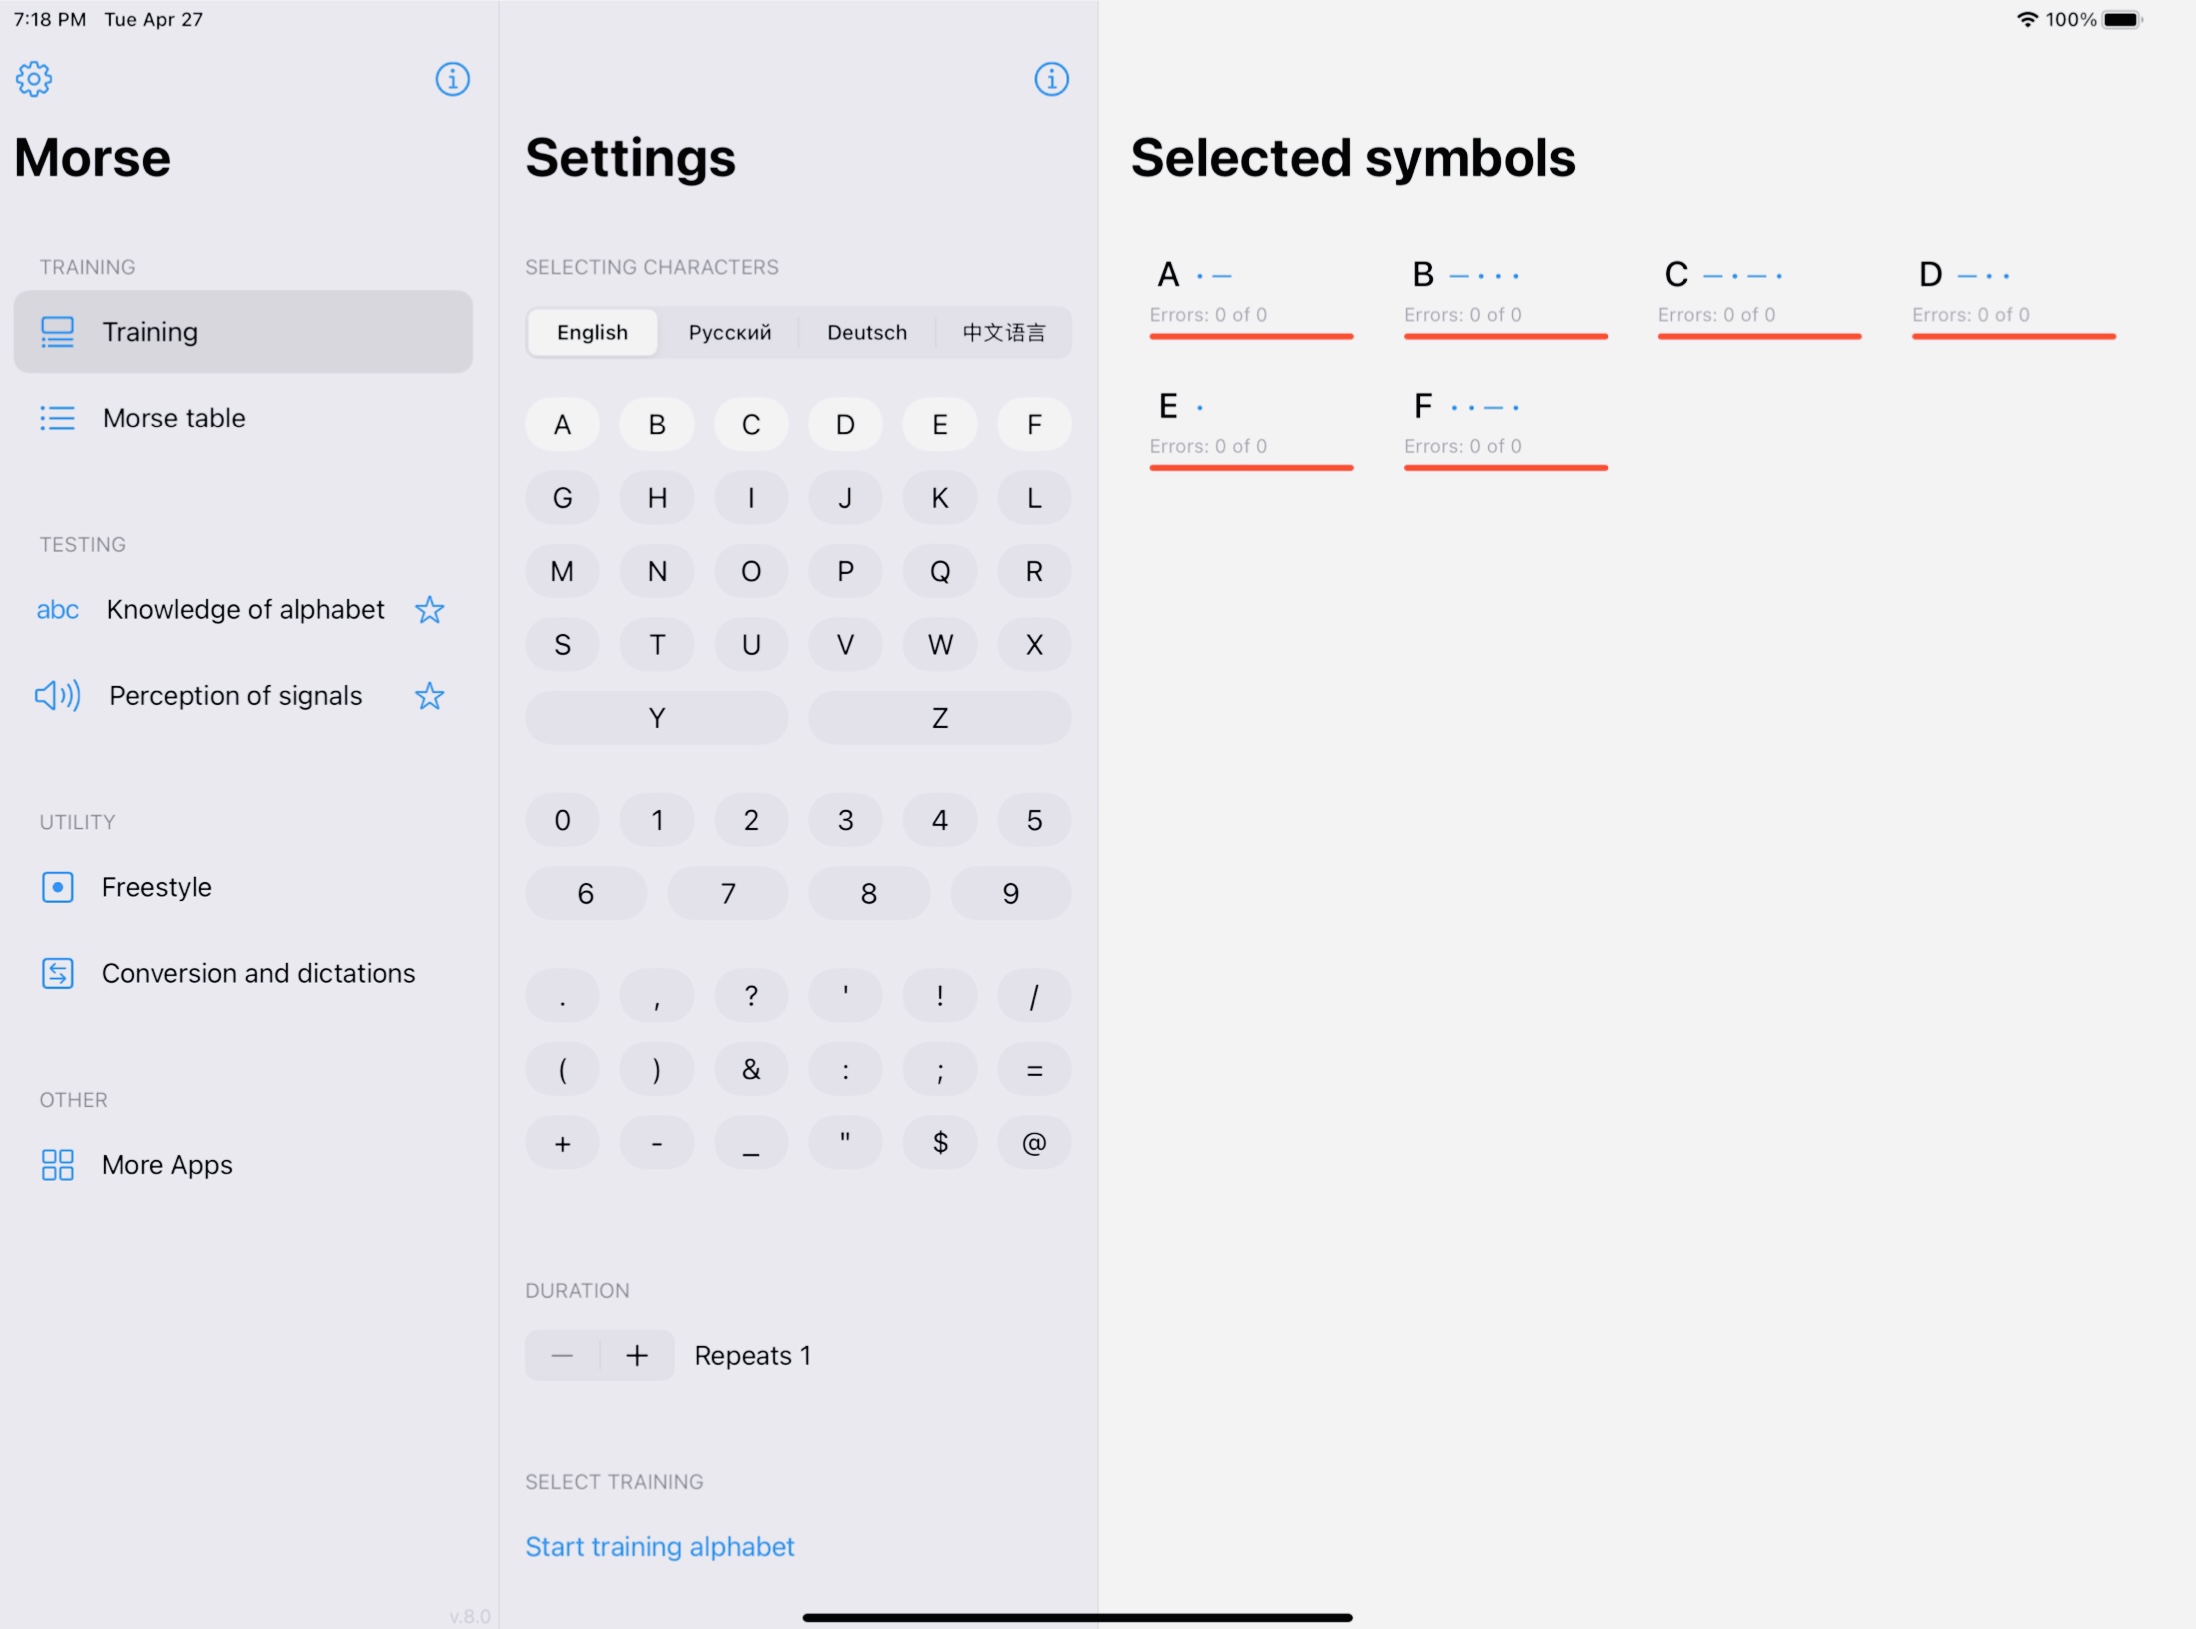The image size is (2196, 1629).
Task: Star the Perception of signals test
Action: [429, 696]
